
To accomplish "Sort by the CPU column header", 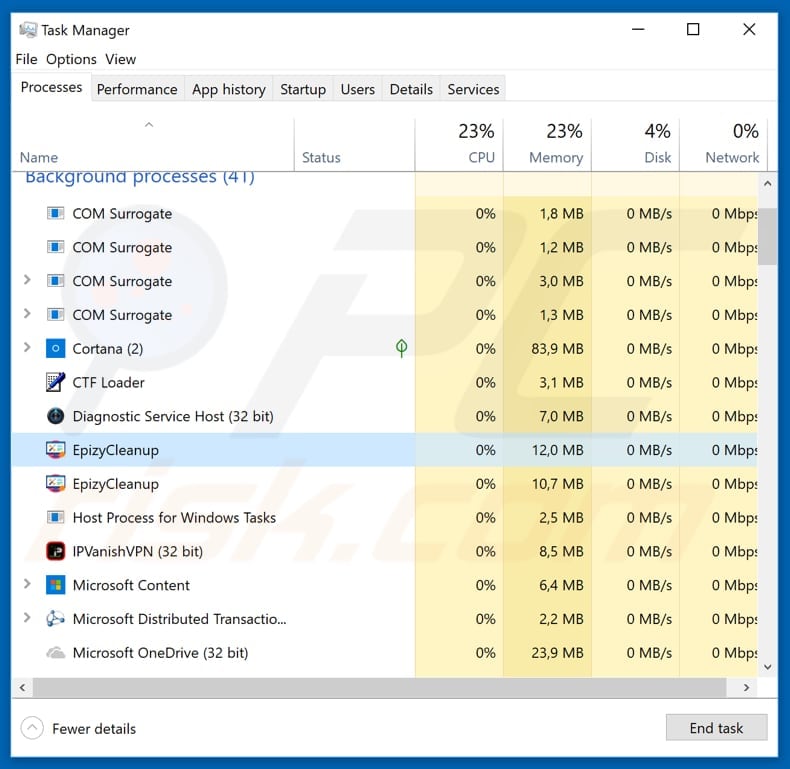I will tap(459, 145).
